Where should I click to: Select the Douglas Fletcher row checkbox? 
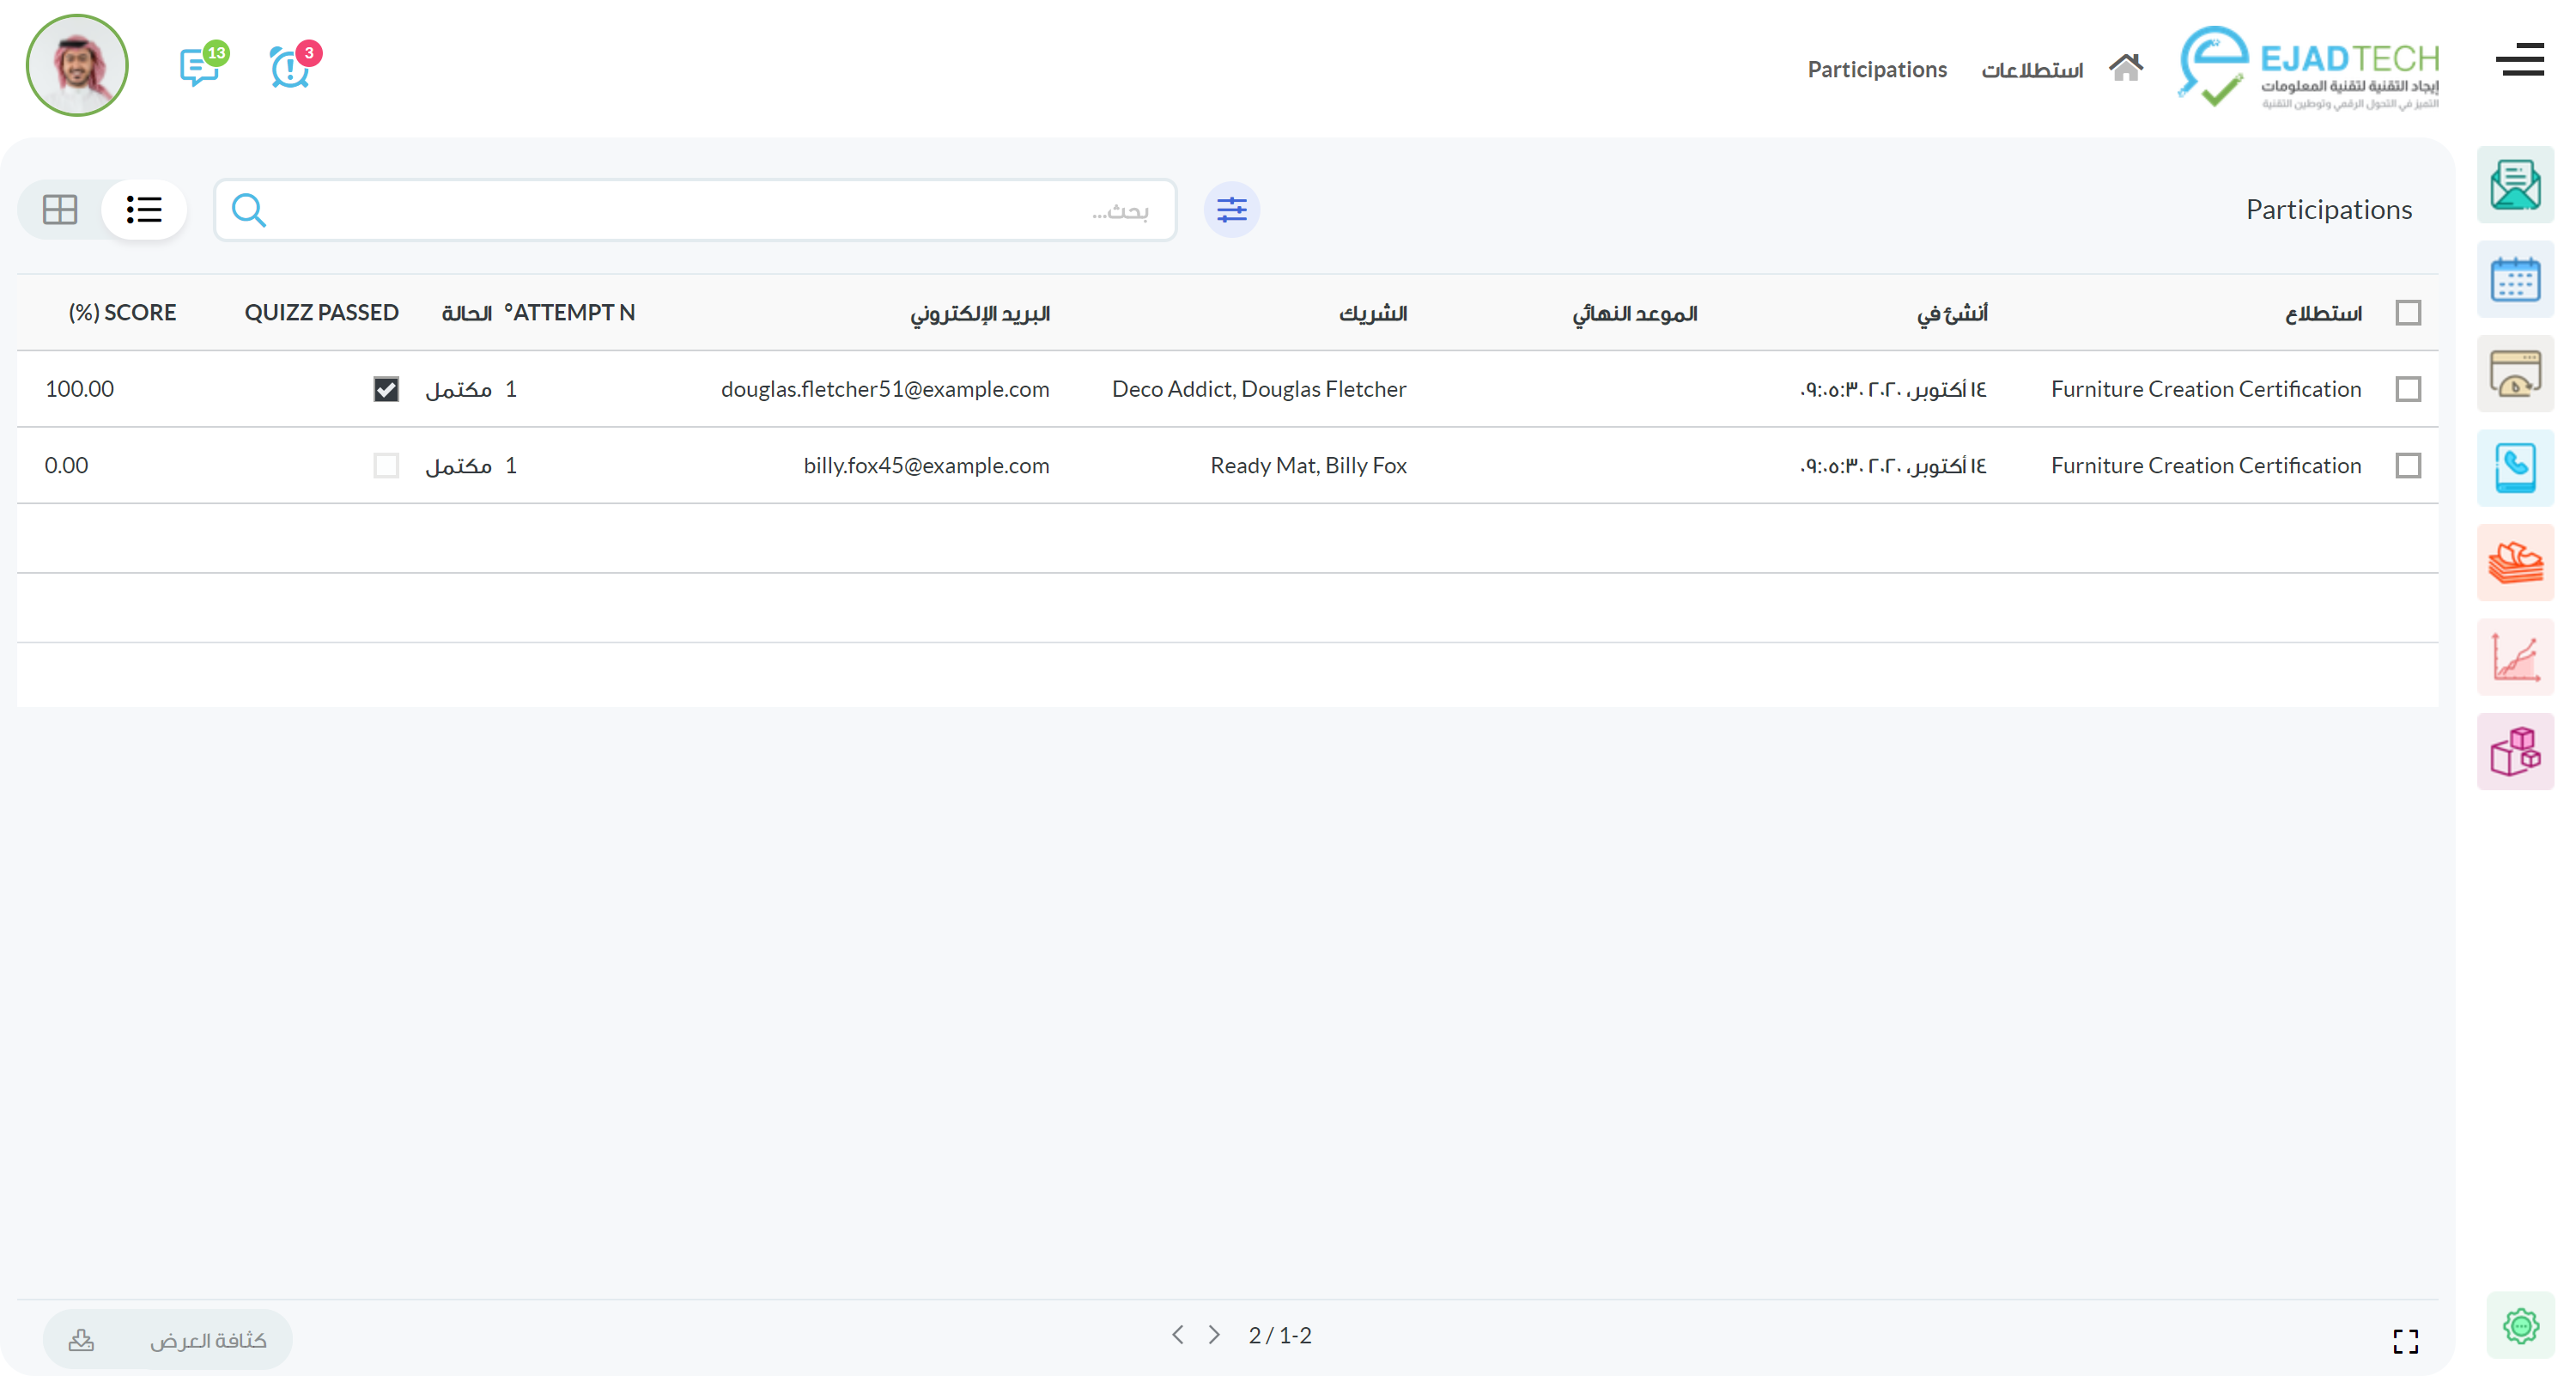(x=2408, y=389)
